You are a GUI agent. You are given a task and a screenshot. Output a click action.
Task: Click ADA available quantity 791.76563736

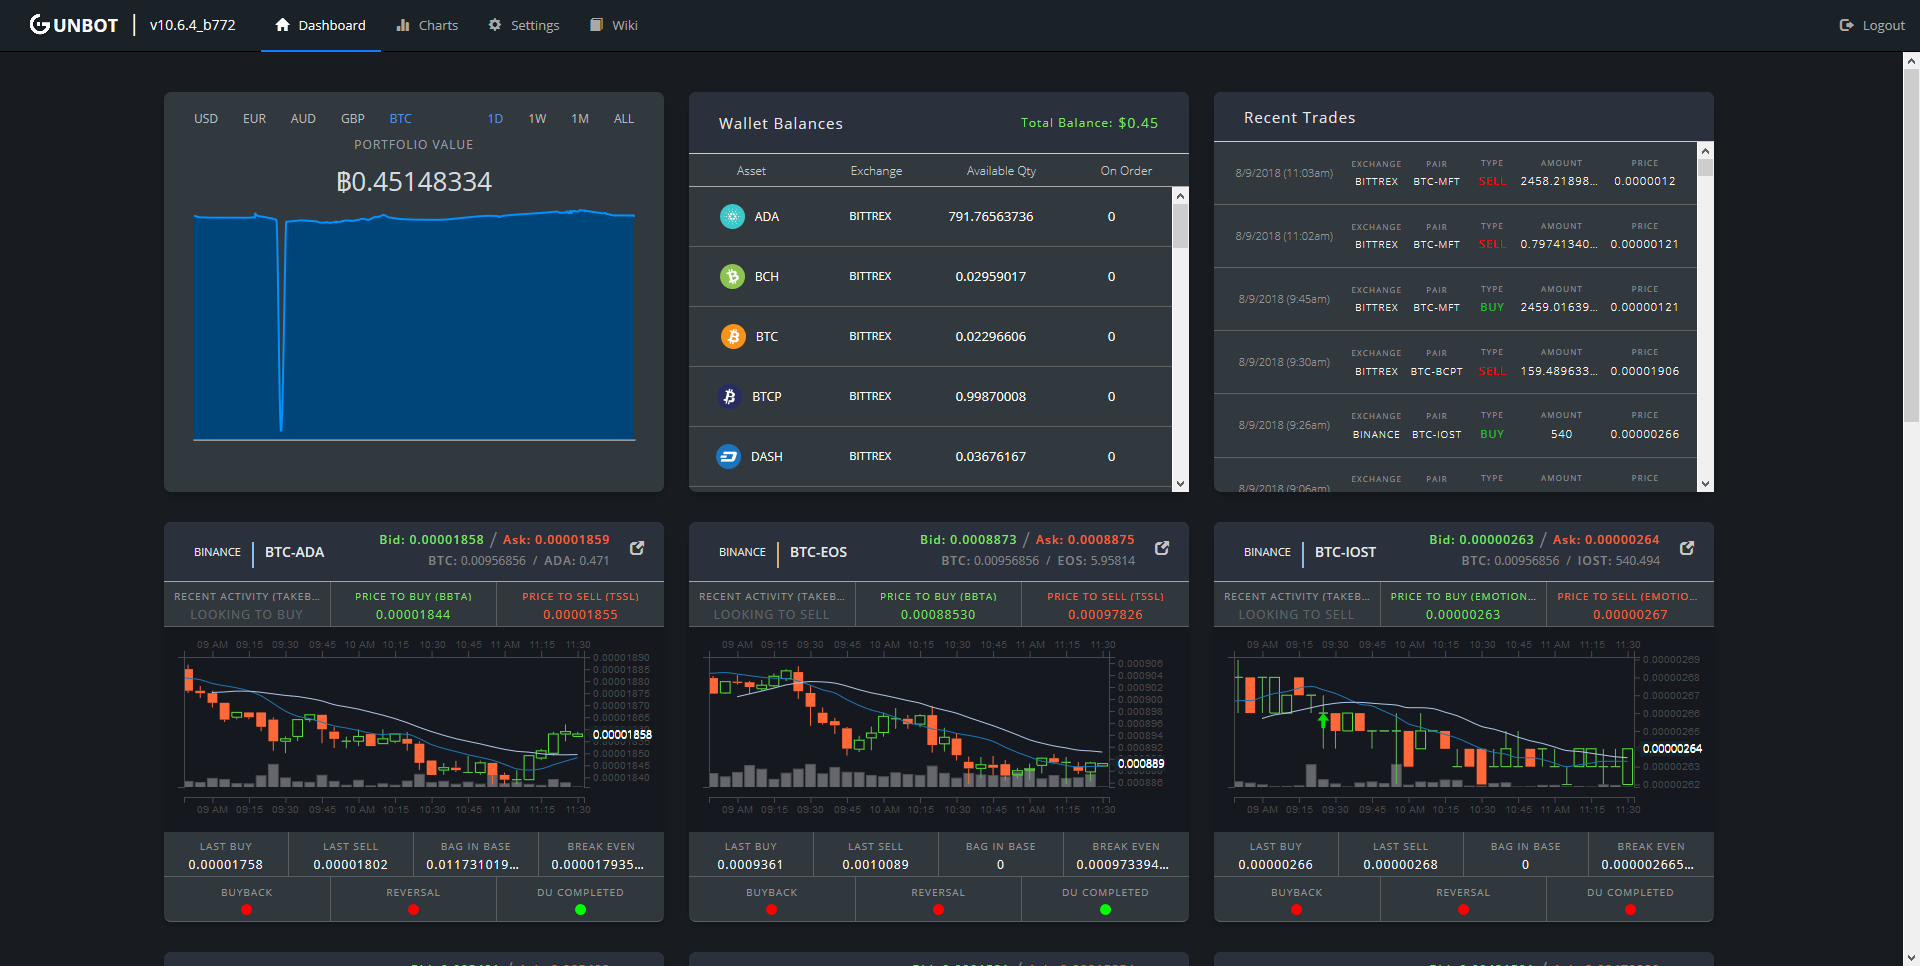[x=991, y=216]
